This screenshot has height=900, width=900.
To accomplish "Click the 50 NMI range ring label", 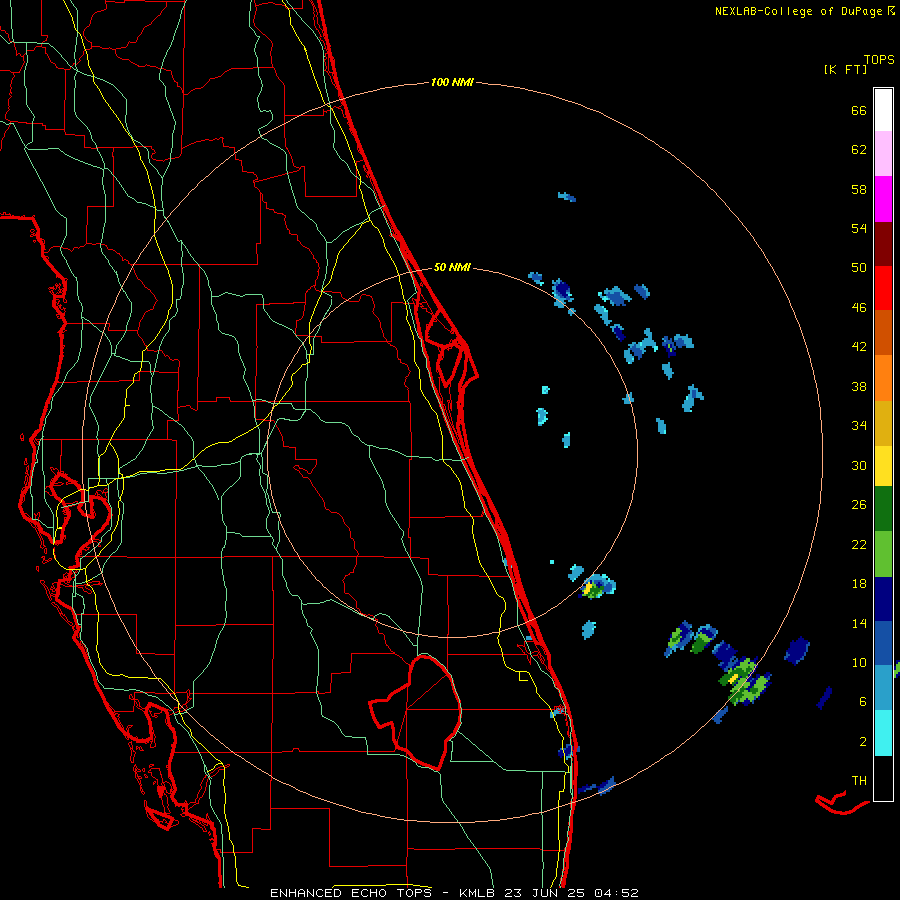I will click(x=452, y=267).
